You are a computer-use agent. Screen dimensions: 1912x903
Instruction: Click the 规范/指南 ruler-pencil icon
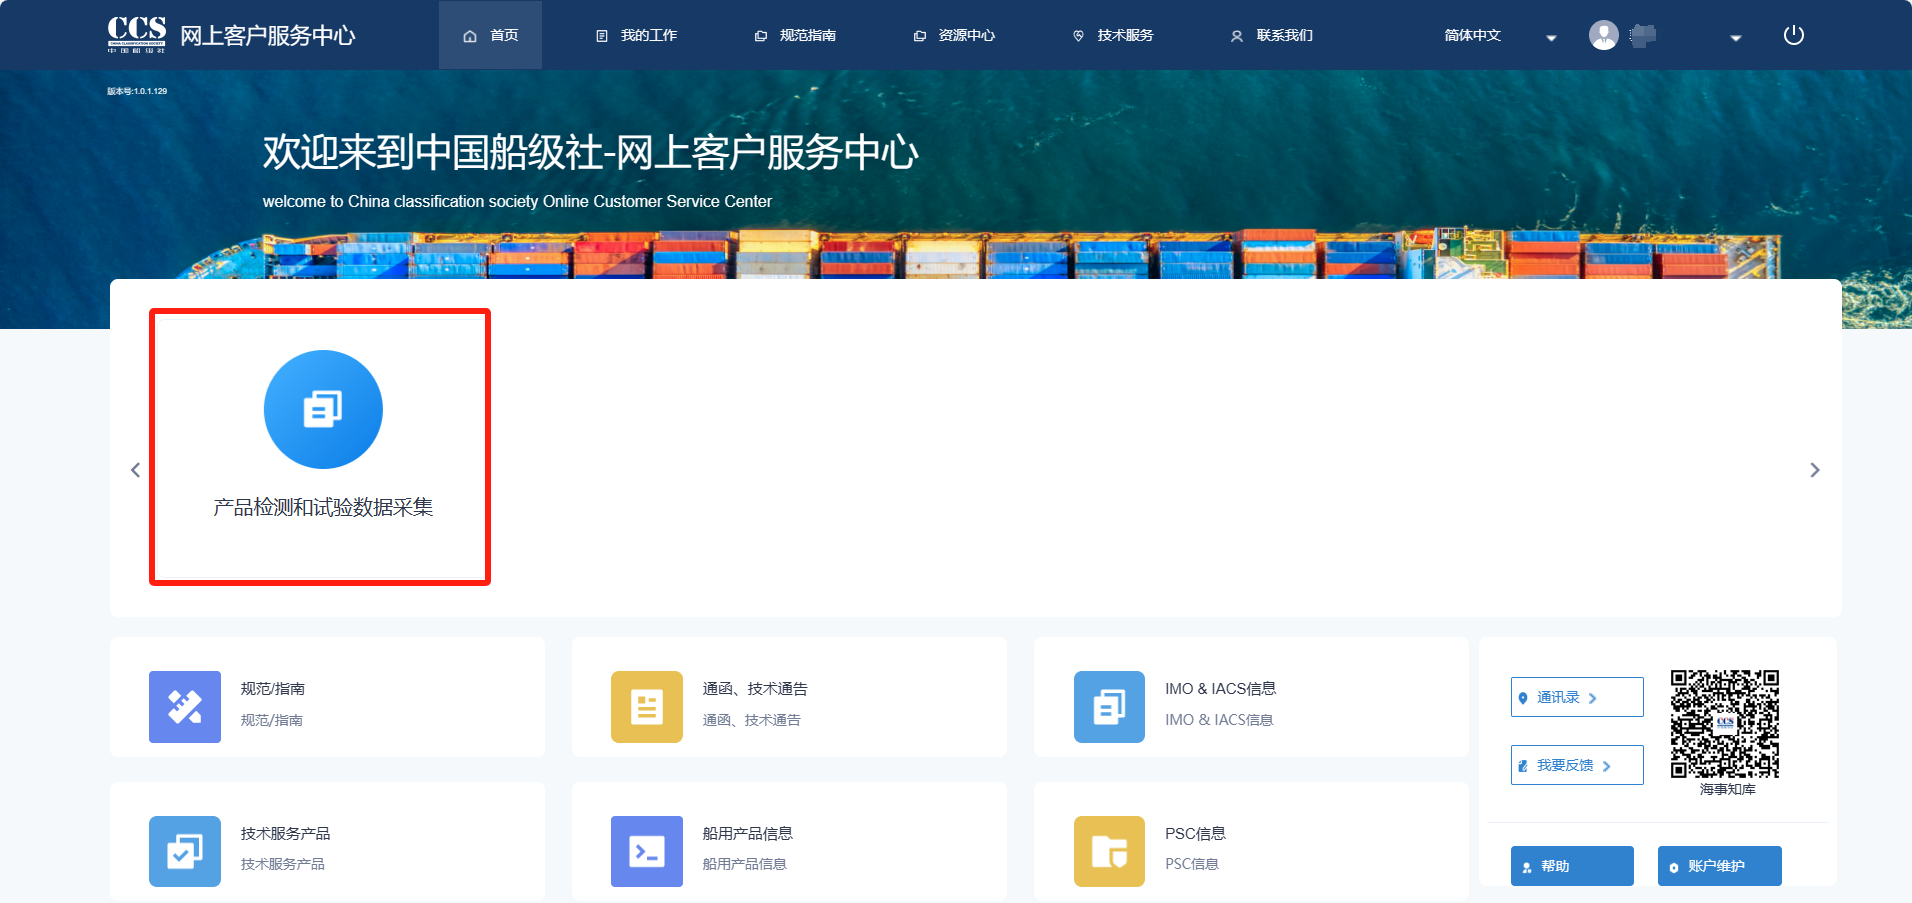pos(185,706)
